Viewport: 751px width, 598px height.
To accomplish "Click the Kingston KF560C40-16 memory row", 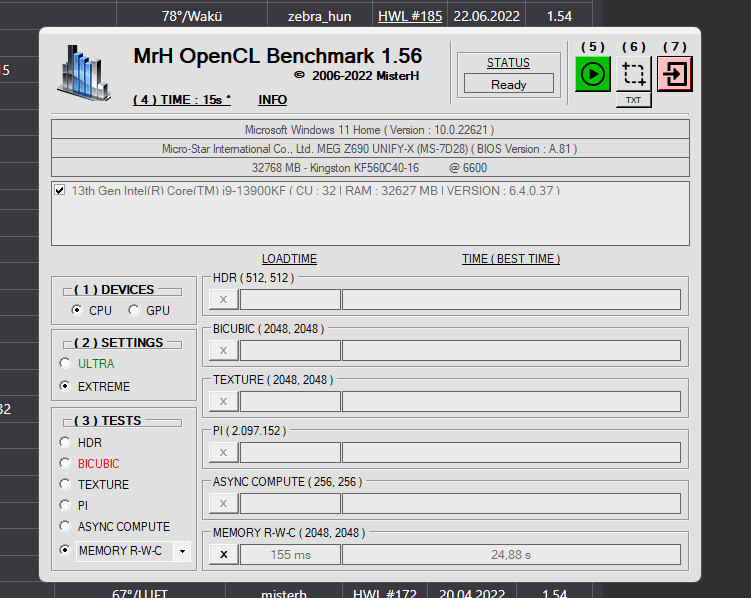I will (370, 168).
